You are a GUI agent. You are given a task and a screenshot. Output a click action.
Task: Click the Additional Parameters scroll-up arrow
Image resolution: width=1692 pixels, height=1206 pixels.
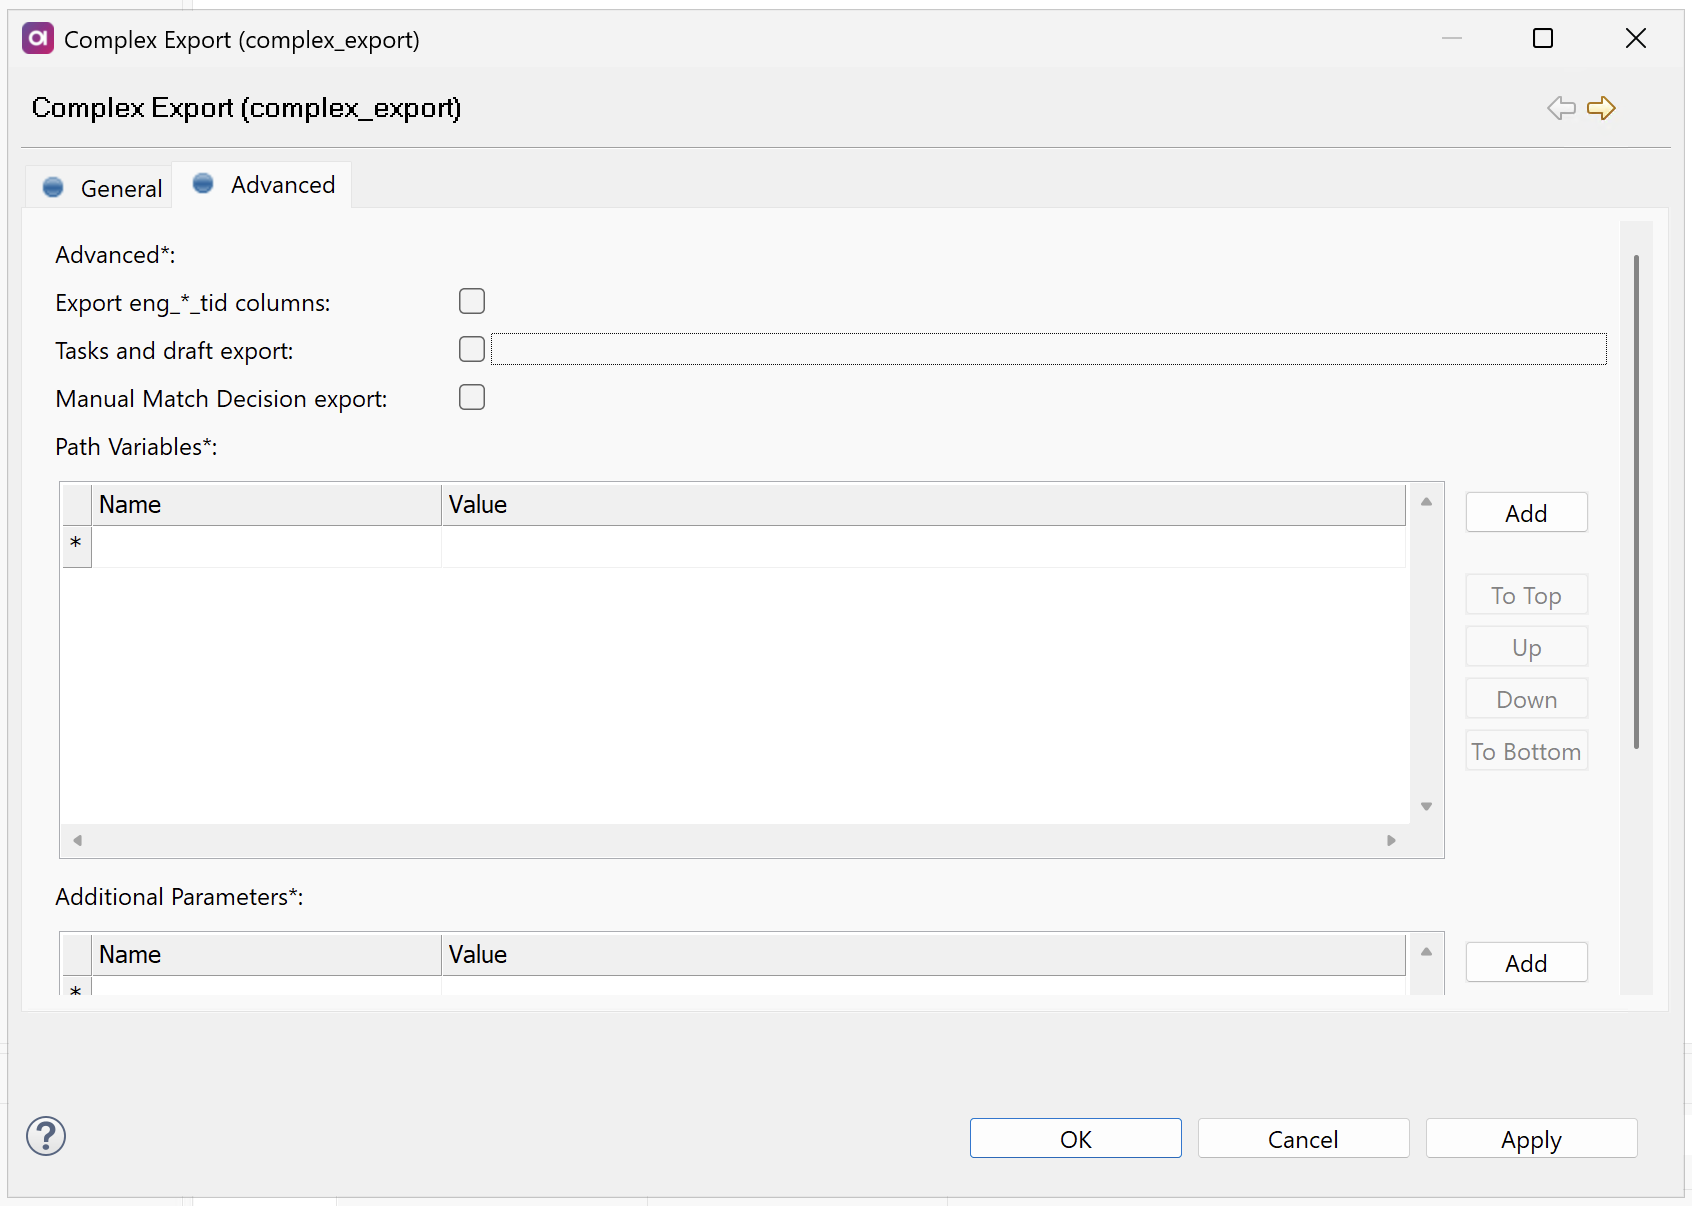click(x=1426, y=952)
